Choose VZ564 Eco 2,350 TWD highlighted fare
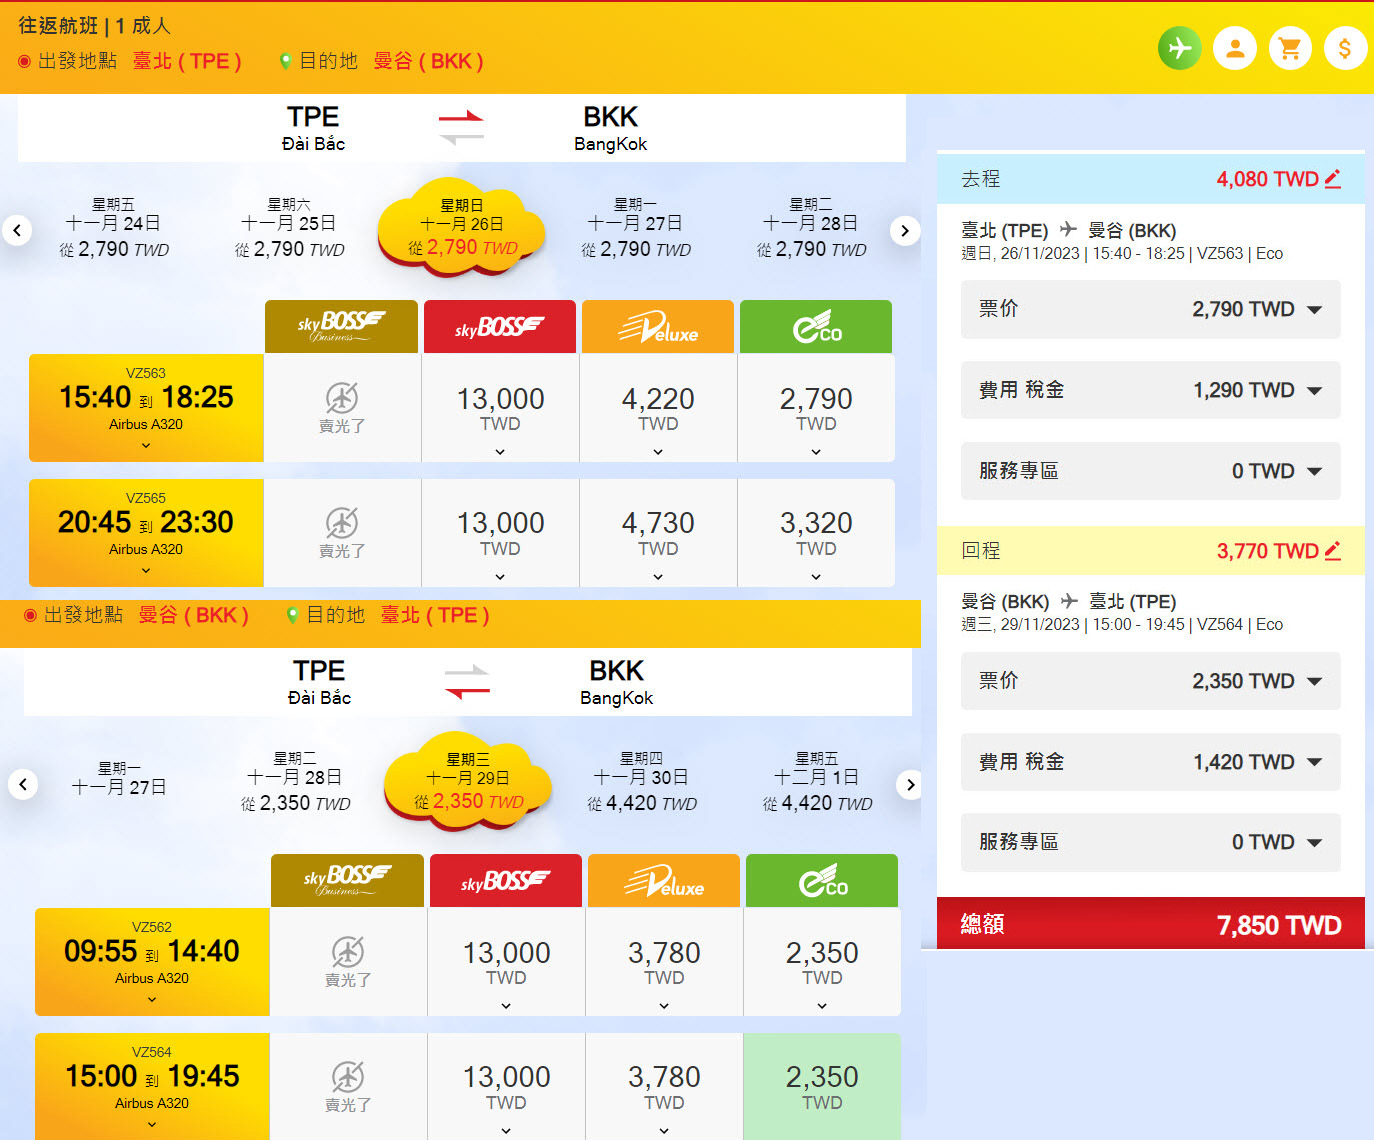1374x1140 pixels. 822,1087
